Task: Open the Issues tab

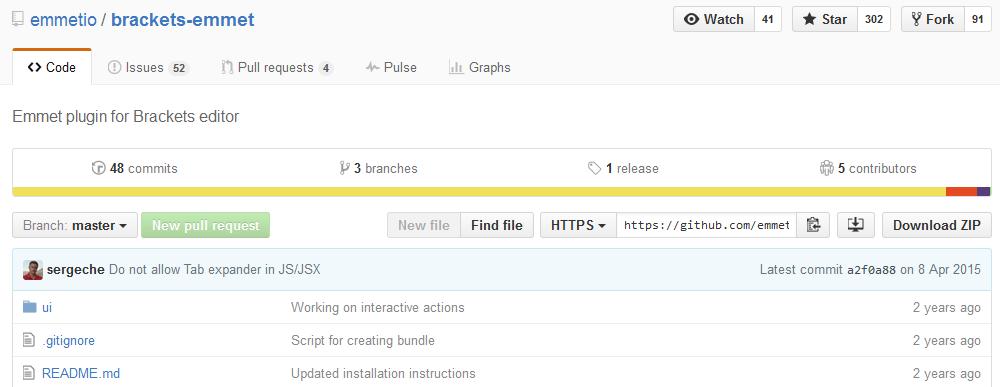Action: click(148, 67)
